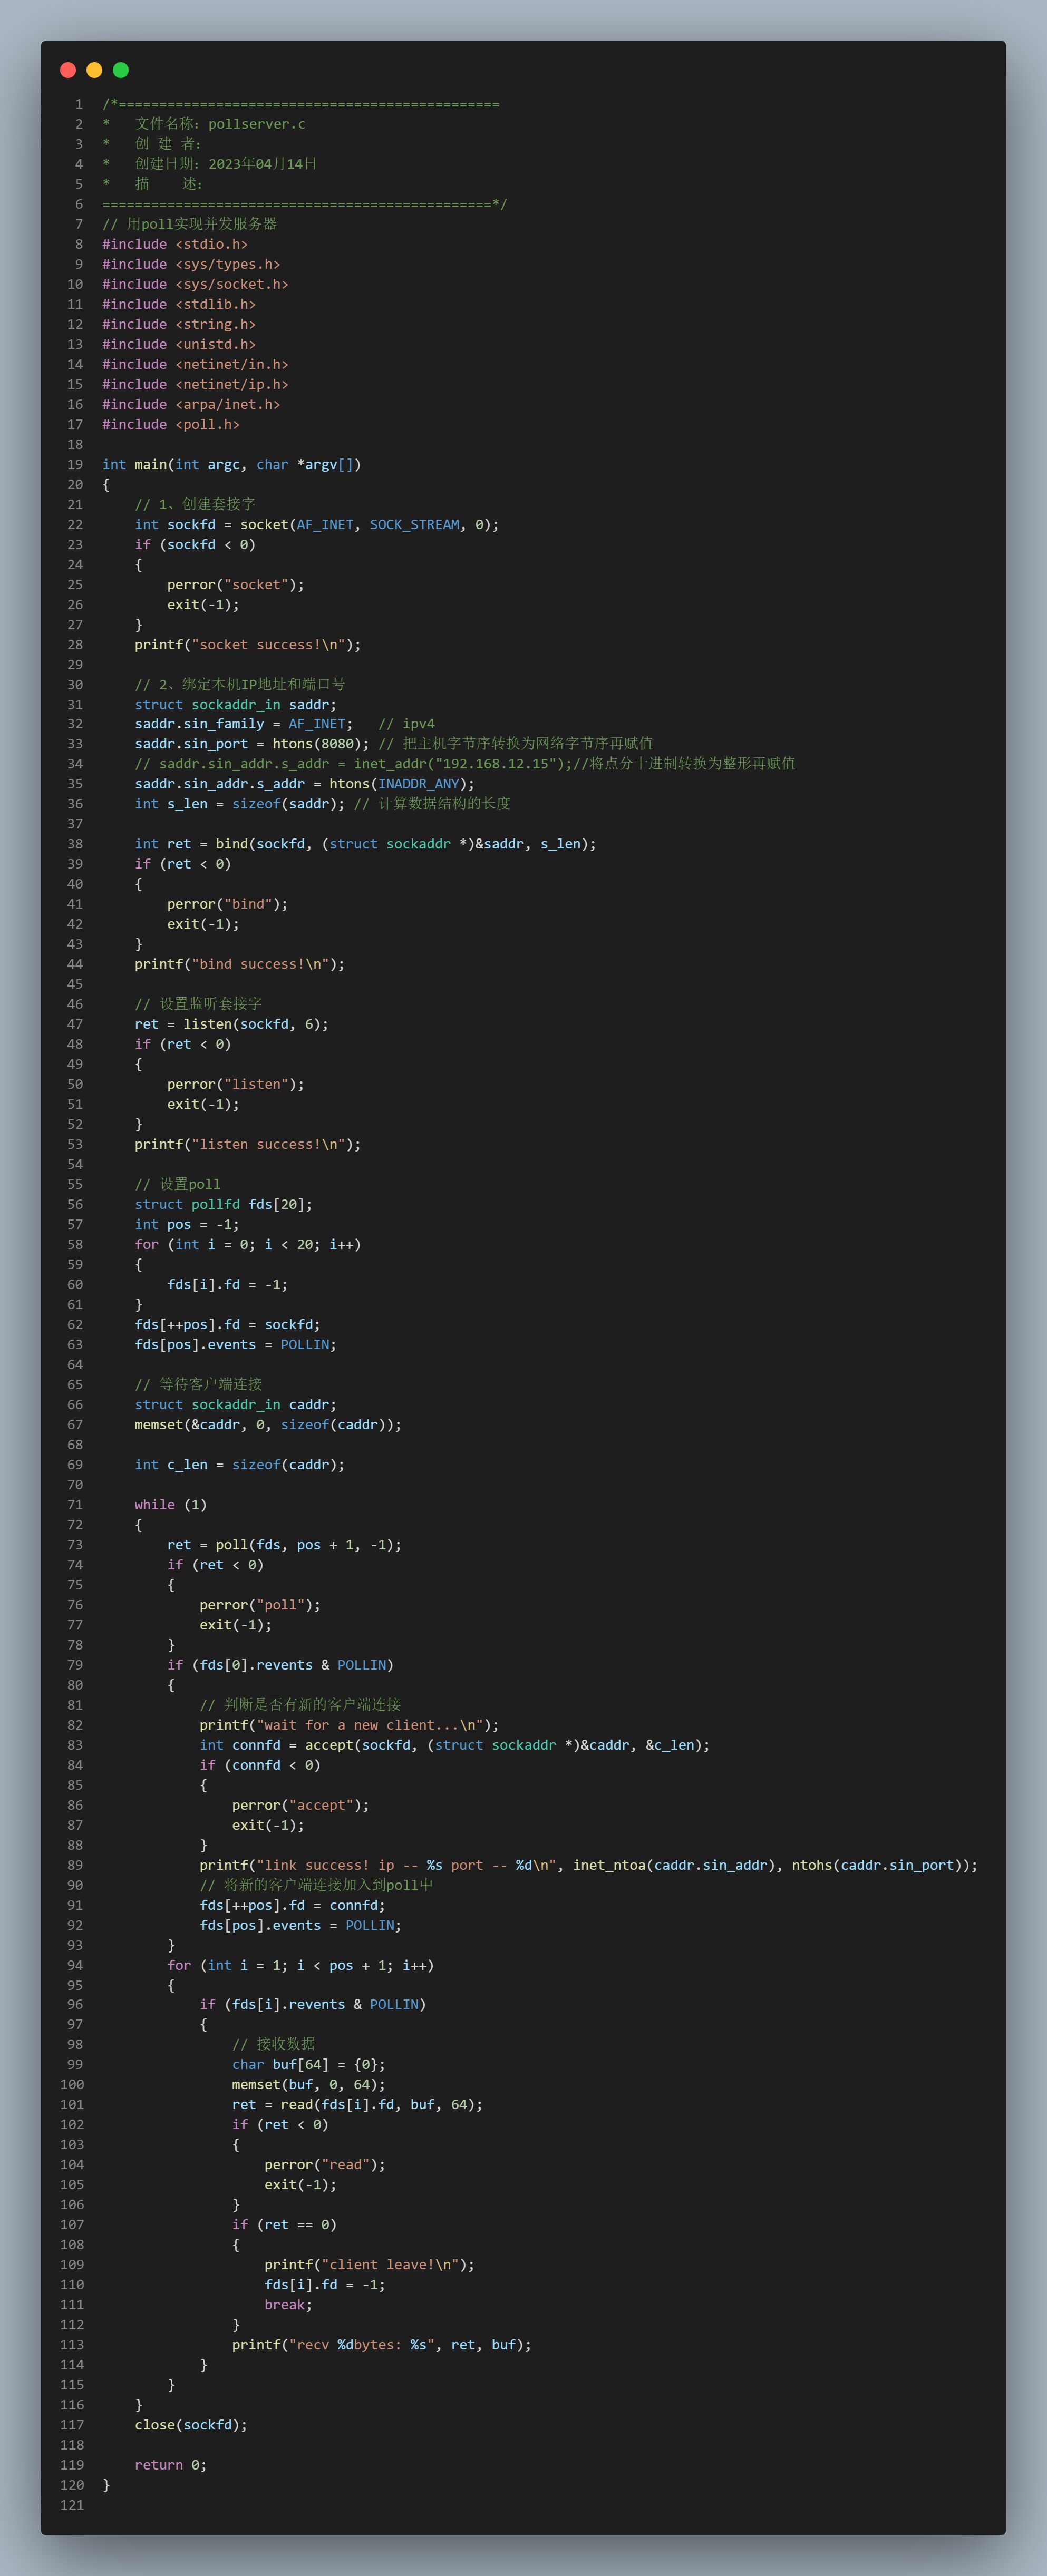Click the red close window dot

pyautogui.click(x=68, y=70)
